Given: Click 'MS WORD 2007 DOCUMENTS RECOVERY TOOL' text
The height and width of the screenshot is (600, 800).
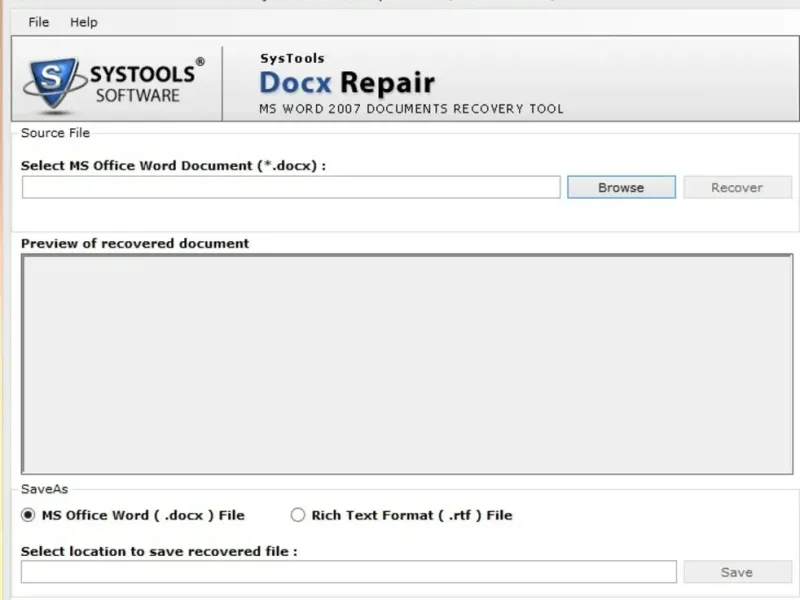Looking at the screenshot, I should pos(411,109).
